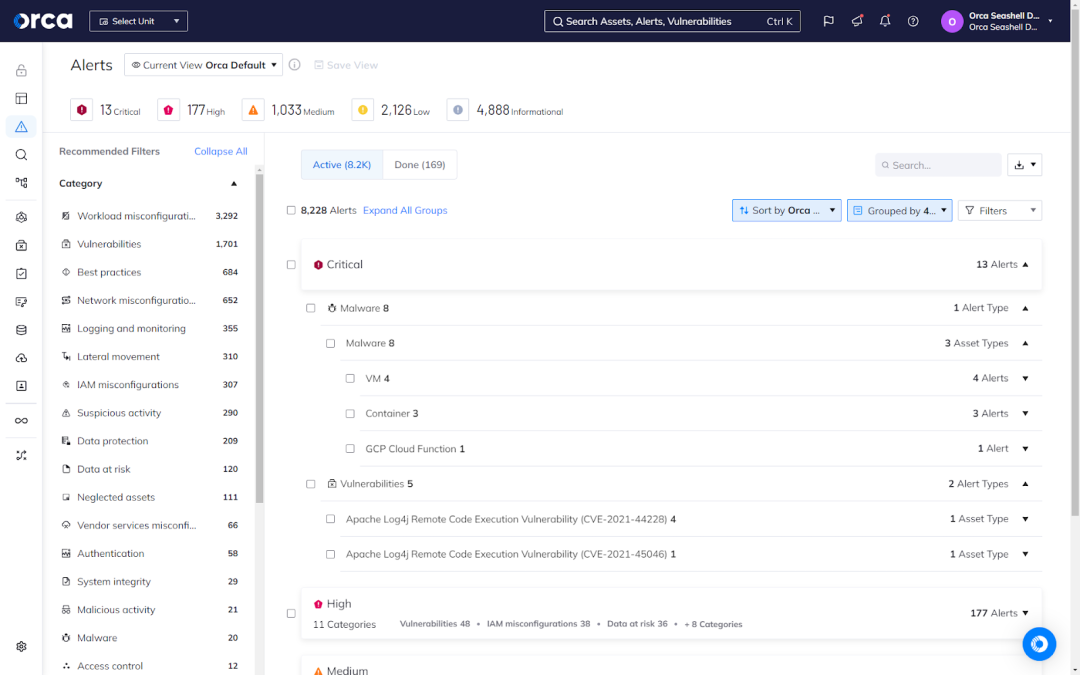The width and height of the screenshot is (1080, 675).
Task: Click the Informational severity count icon
Action: (457, 110)
